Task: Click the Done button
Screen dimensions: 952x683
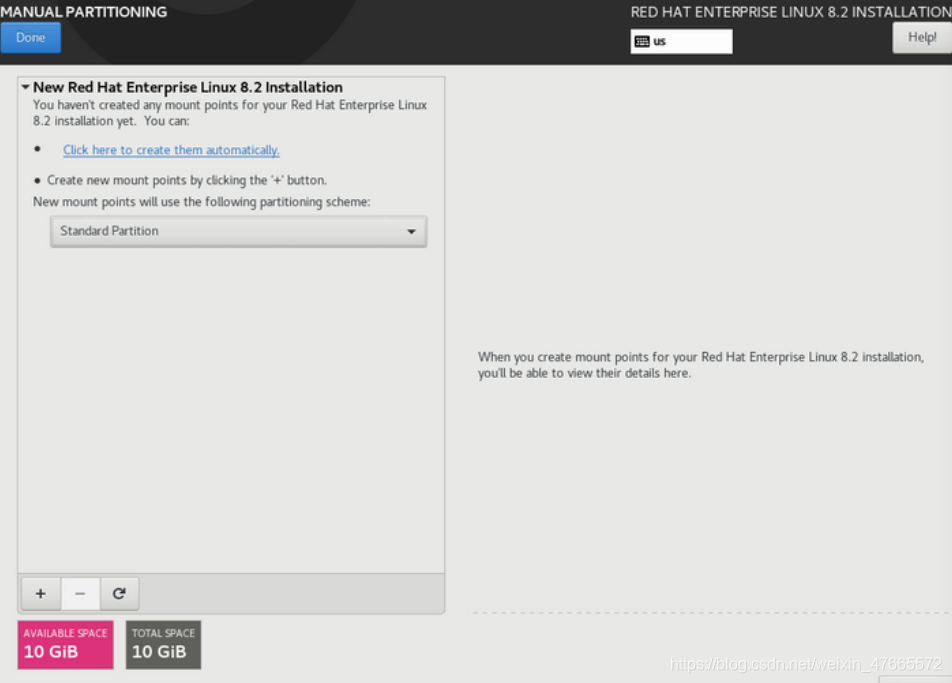Action: 30,38
